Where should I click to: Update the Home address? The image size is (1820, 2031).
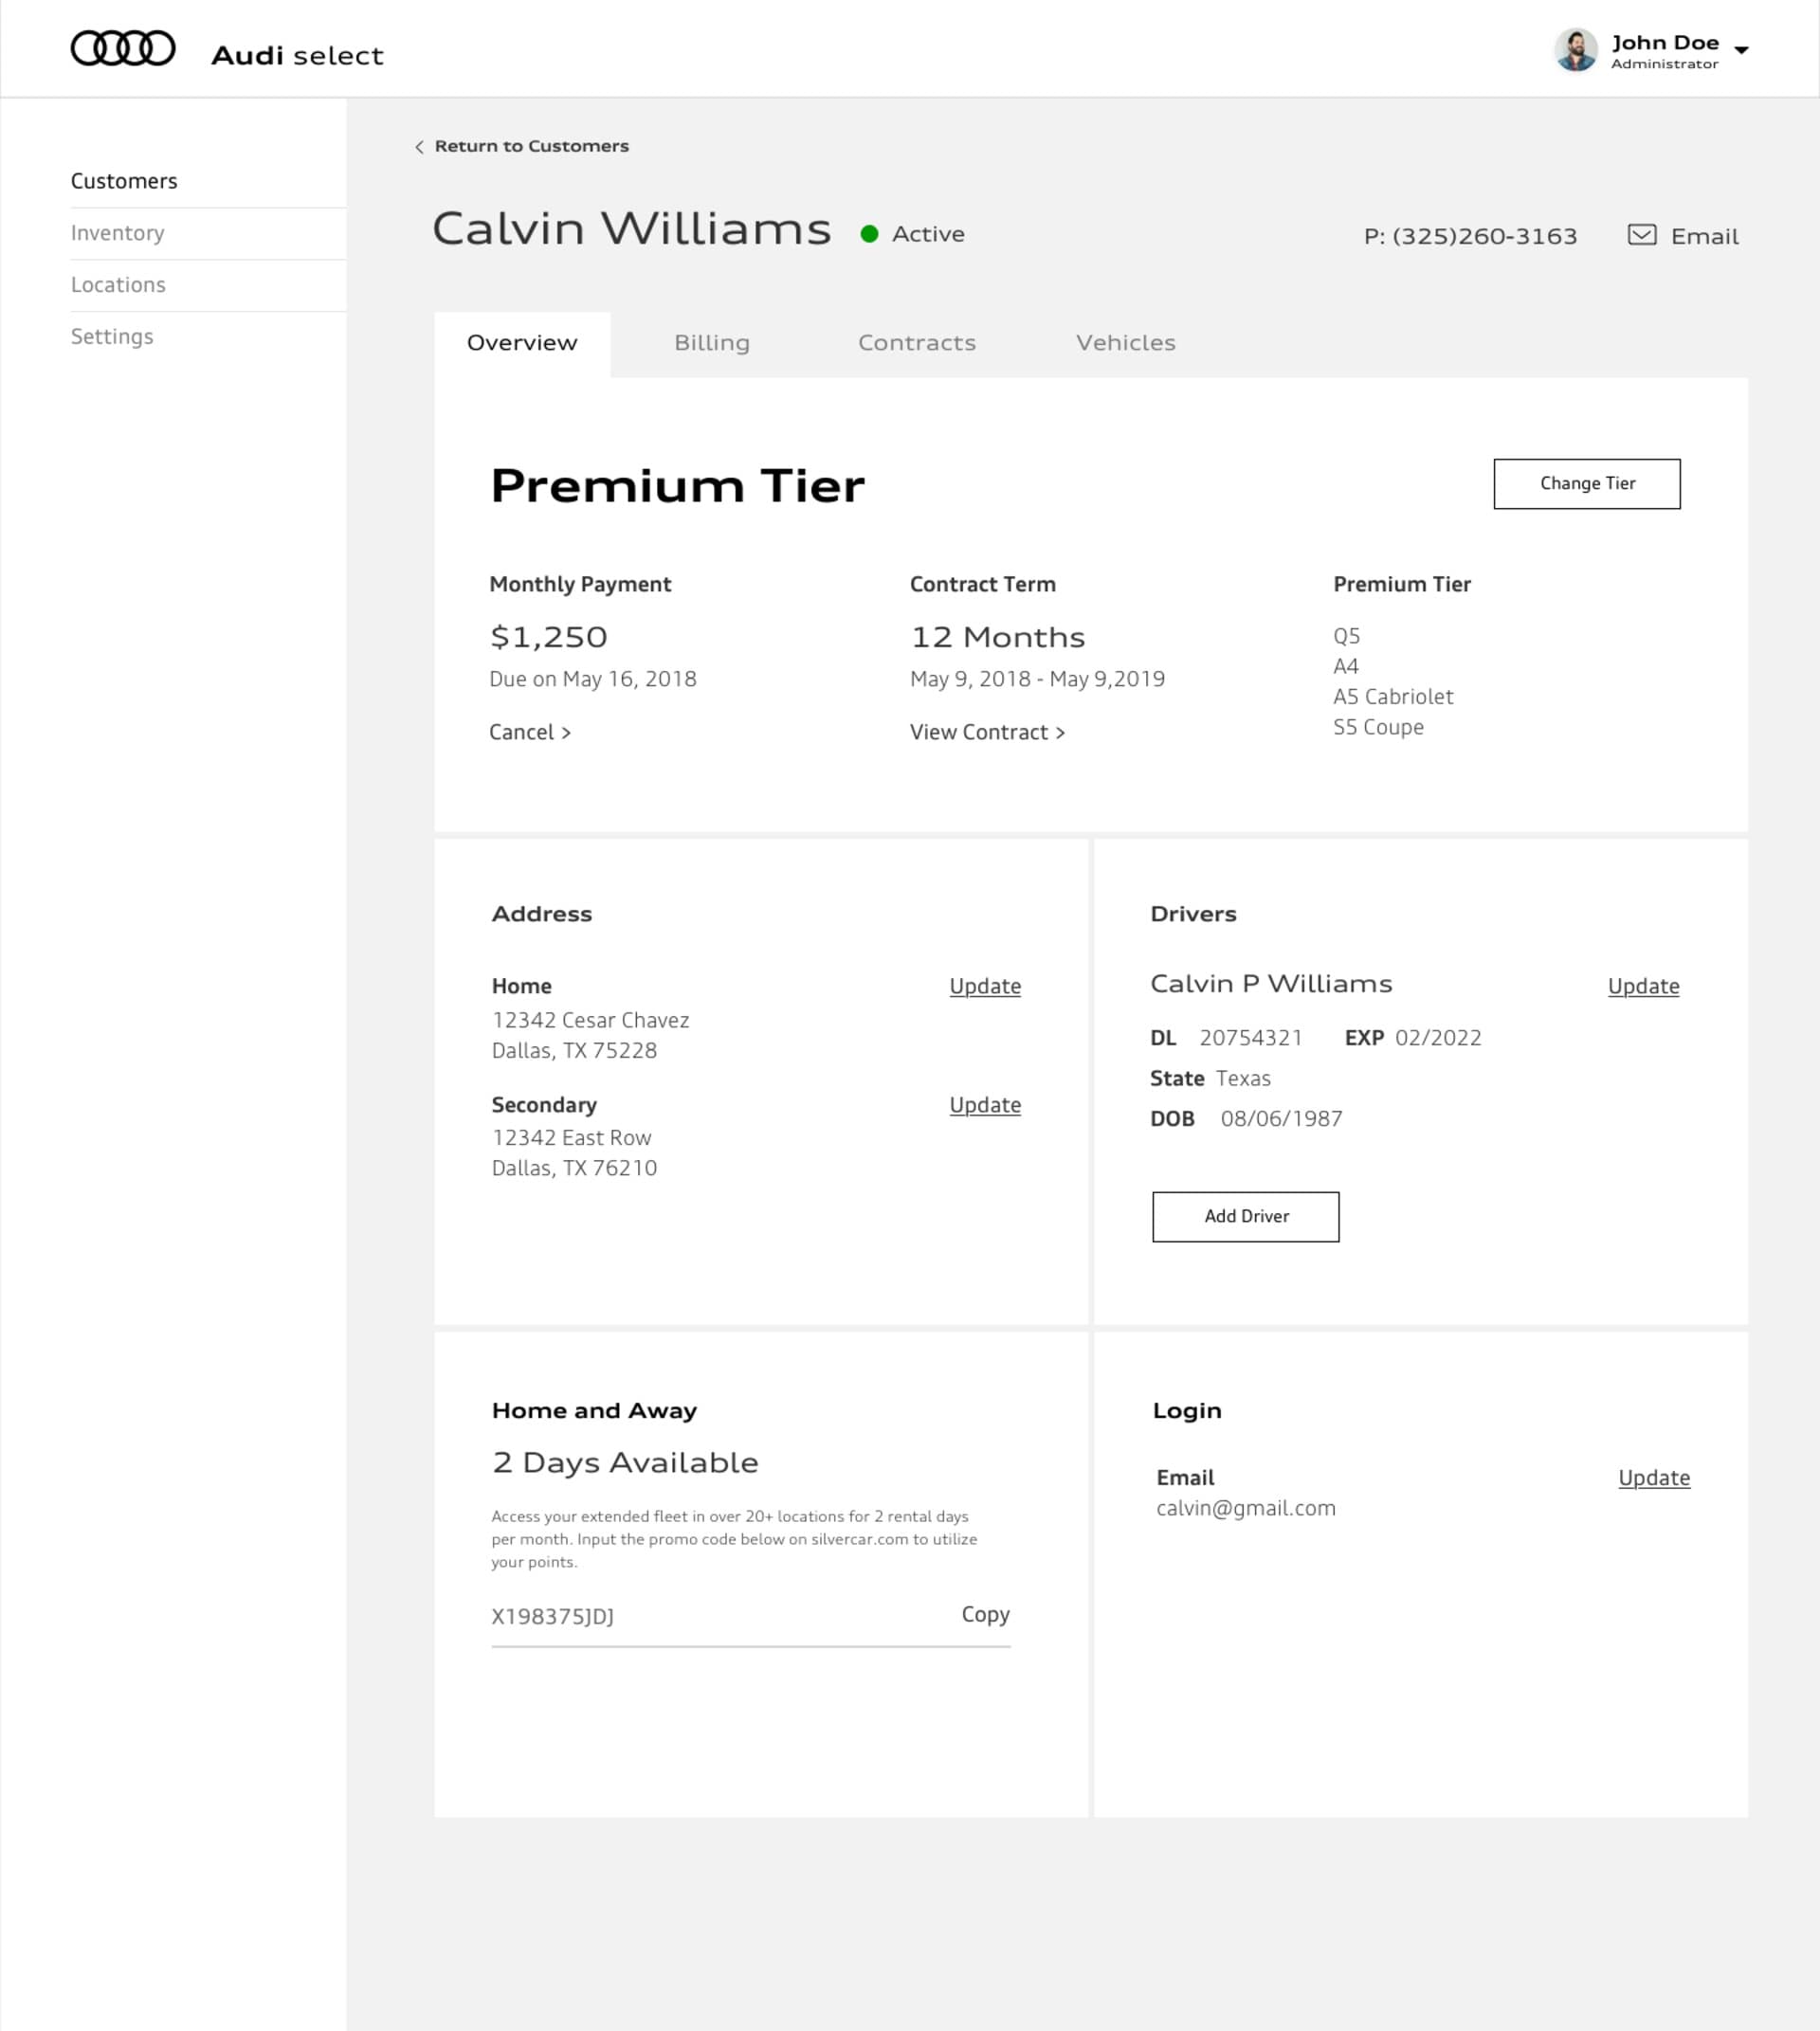coord(984,986)
